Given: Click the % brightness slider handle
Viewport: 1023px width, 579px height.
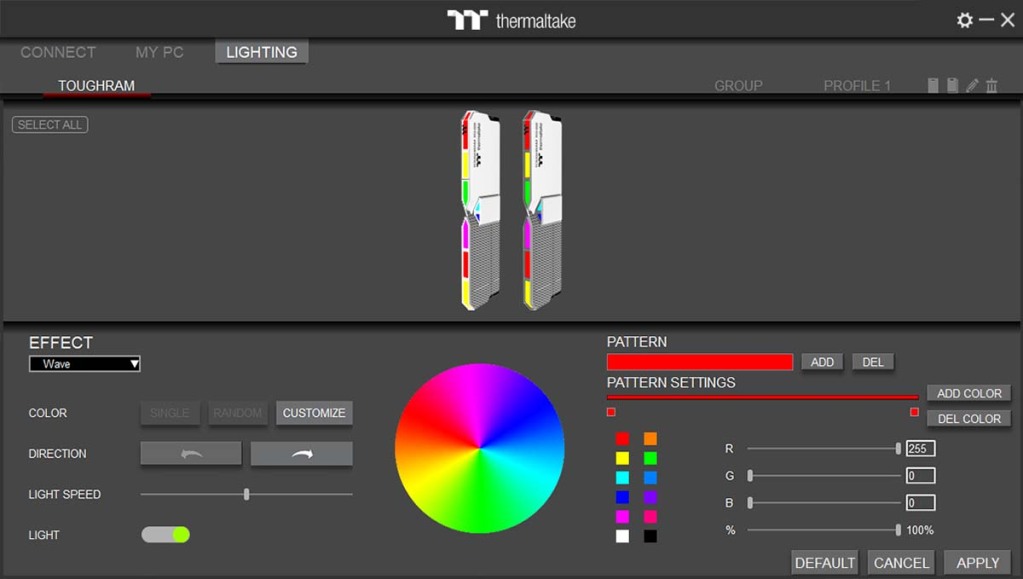Looking at the screenshot, I should click(898, 530).
